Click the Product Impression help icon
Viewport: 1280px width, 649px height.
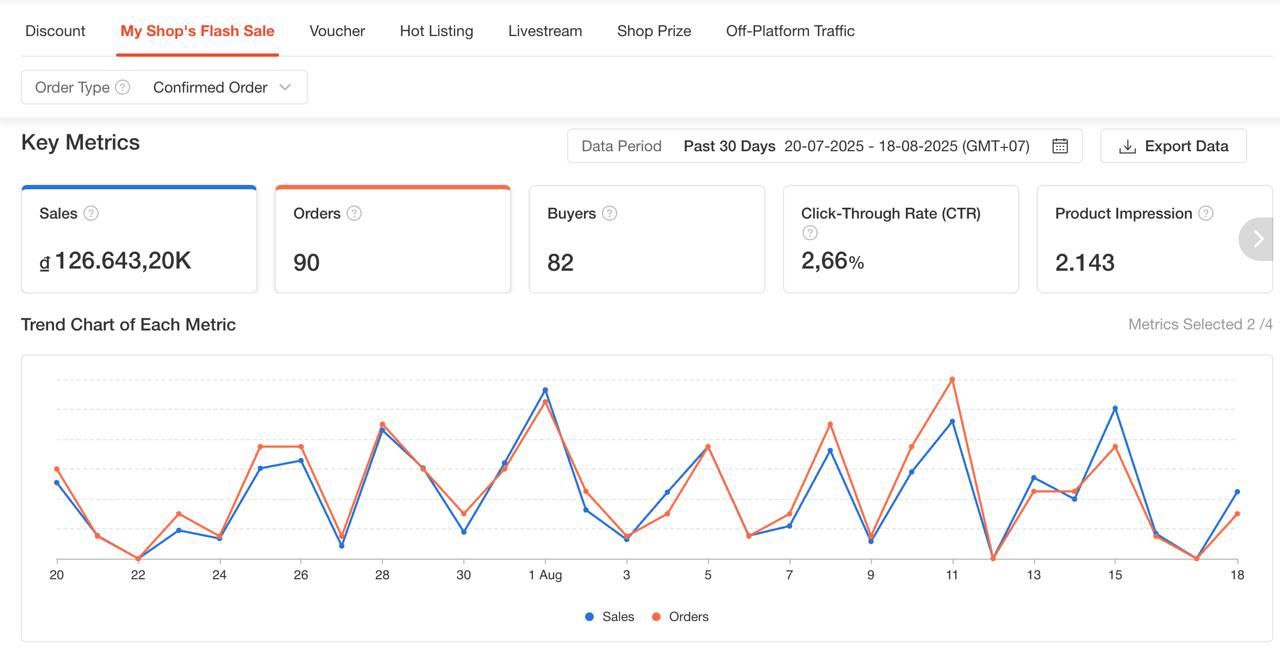pos(1206,213)
